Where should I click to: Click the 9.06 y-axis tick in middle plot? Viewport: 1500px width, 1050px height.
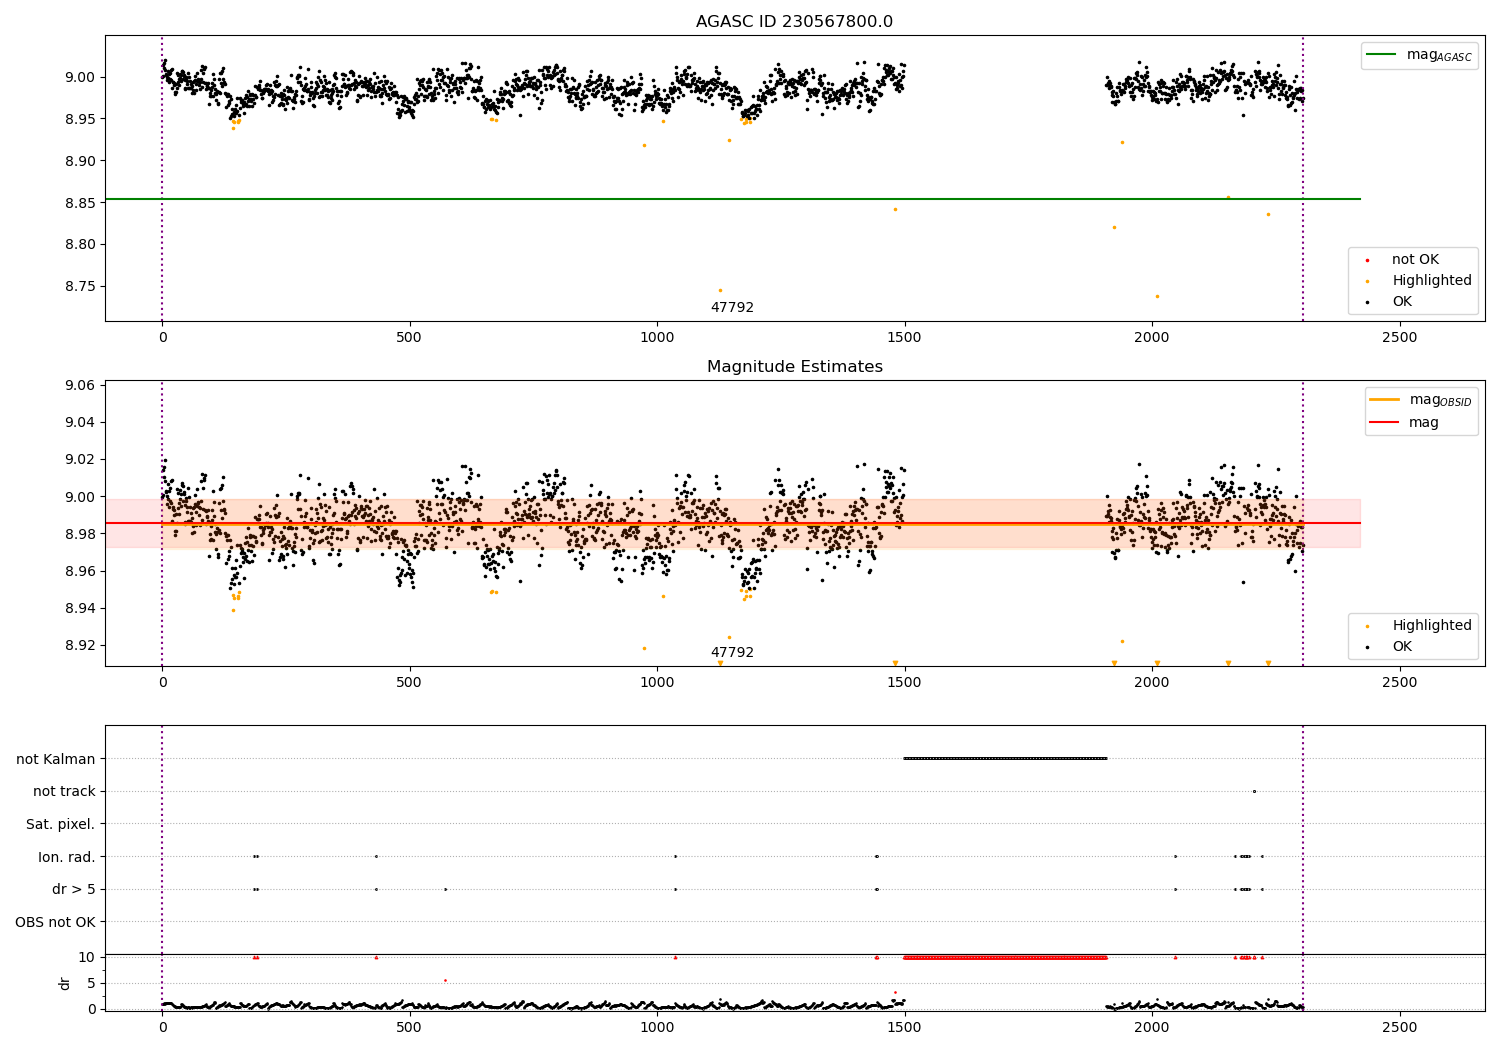[80, 385]
